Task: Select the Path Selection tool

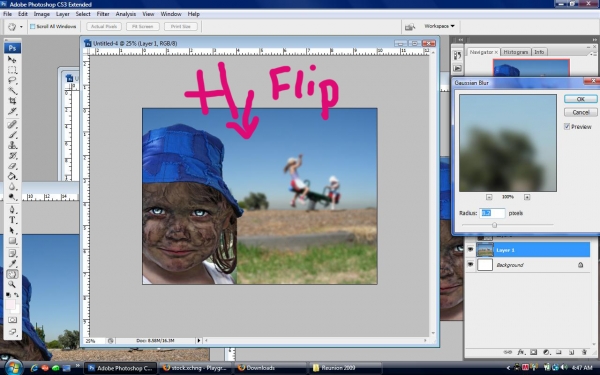Action: click(x=12, y=230)
